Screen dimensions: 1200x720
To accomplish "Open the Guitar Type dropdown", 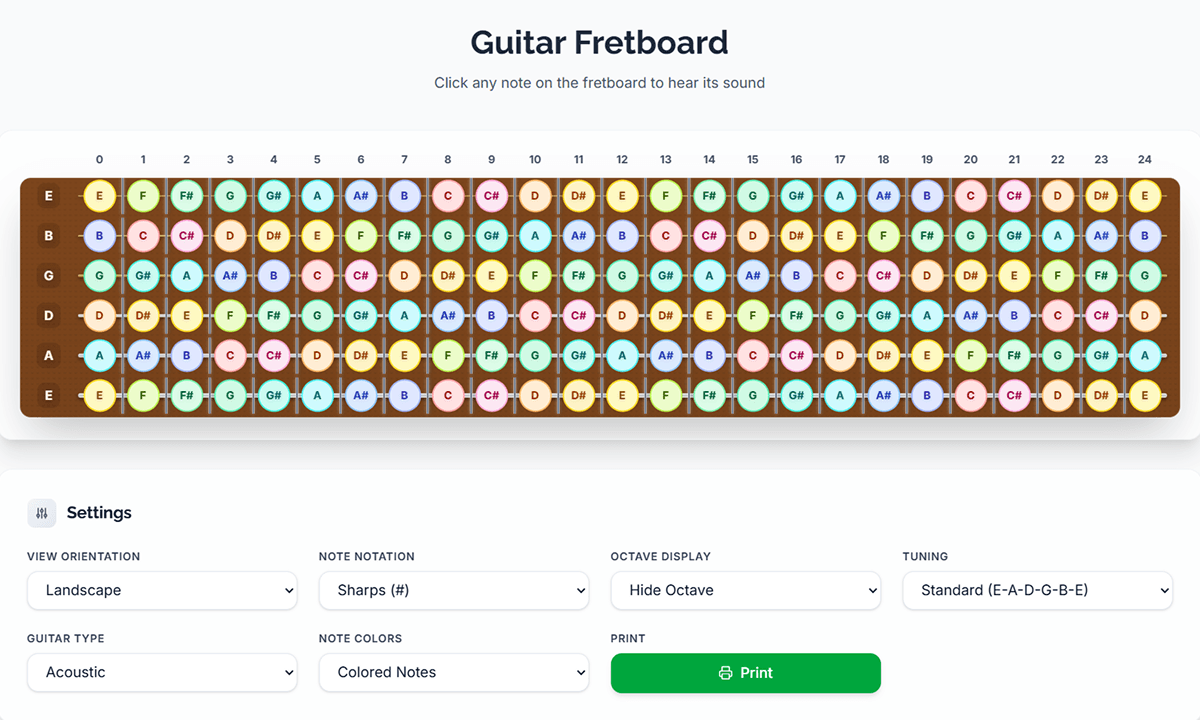I will [x=162, y=672].
